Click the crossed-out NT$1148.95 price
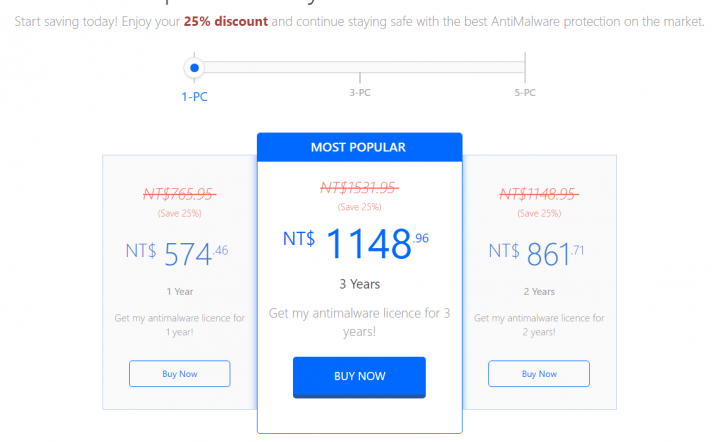720x442 pixels. (x=538, y=194)
